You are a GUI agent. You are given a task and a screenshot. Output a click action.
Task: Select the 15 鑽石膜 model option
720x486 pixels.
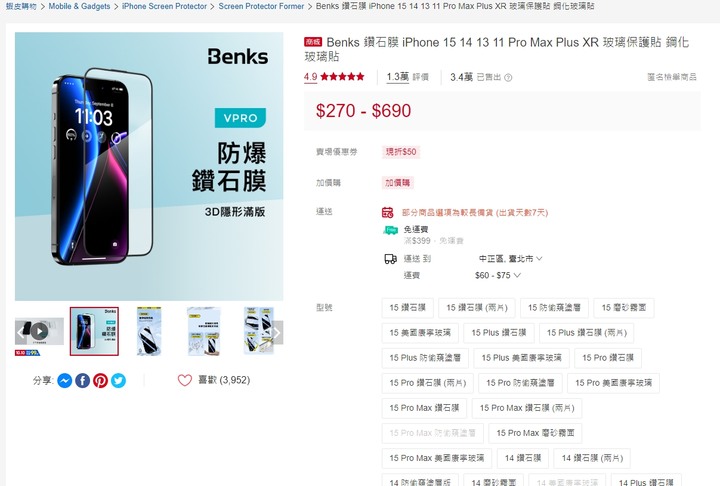coord(408,308)
